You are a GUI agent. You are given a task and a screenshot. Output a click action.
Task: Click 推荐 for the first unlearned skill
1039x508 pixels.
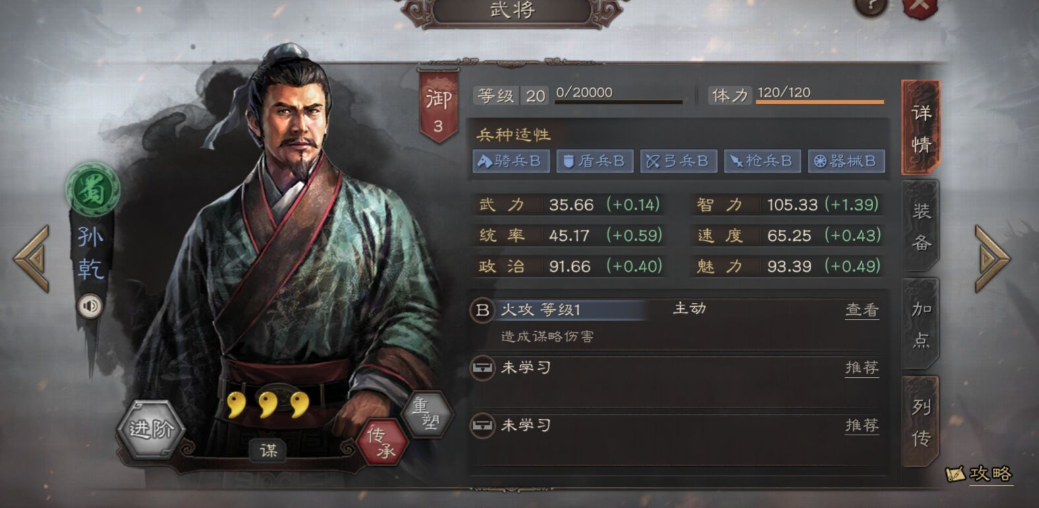(x=862, y=368)
